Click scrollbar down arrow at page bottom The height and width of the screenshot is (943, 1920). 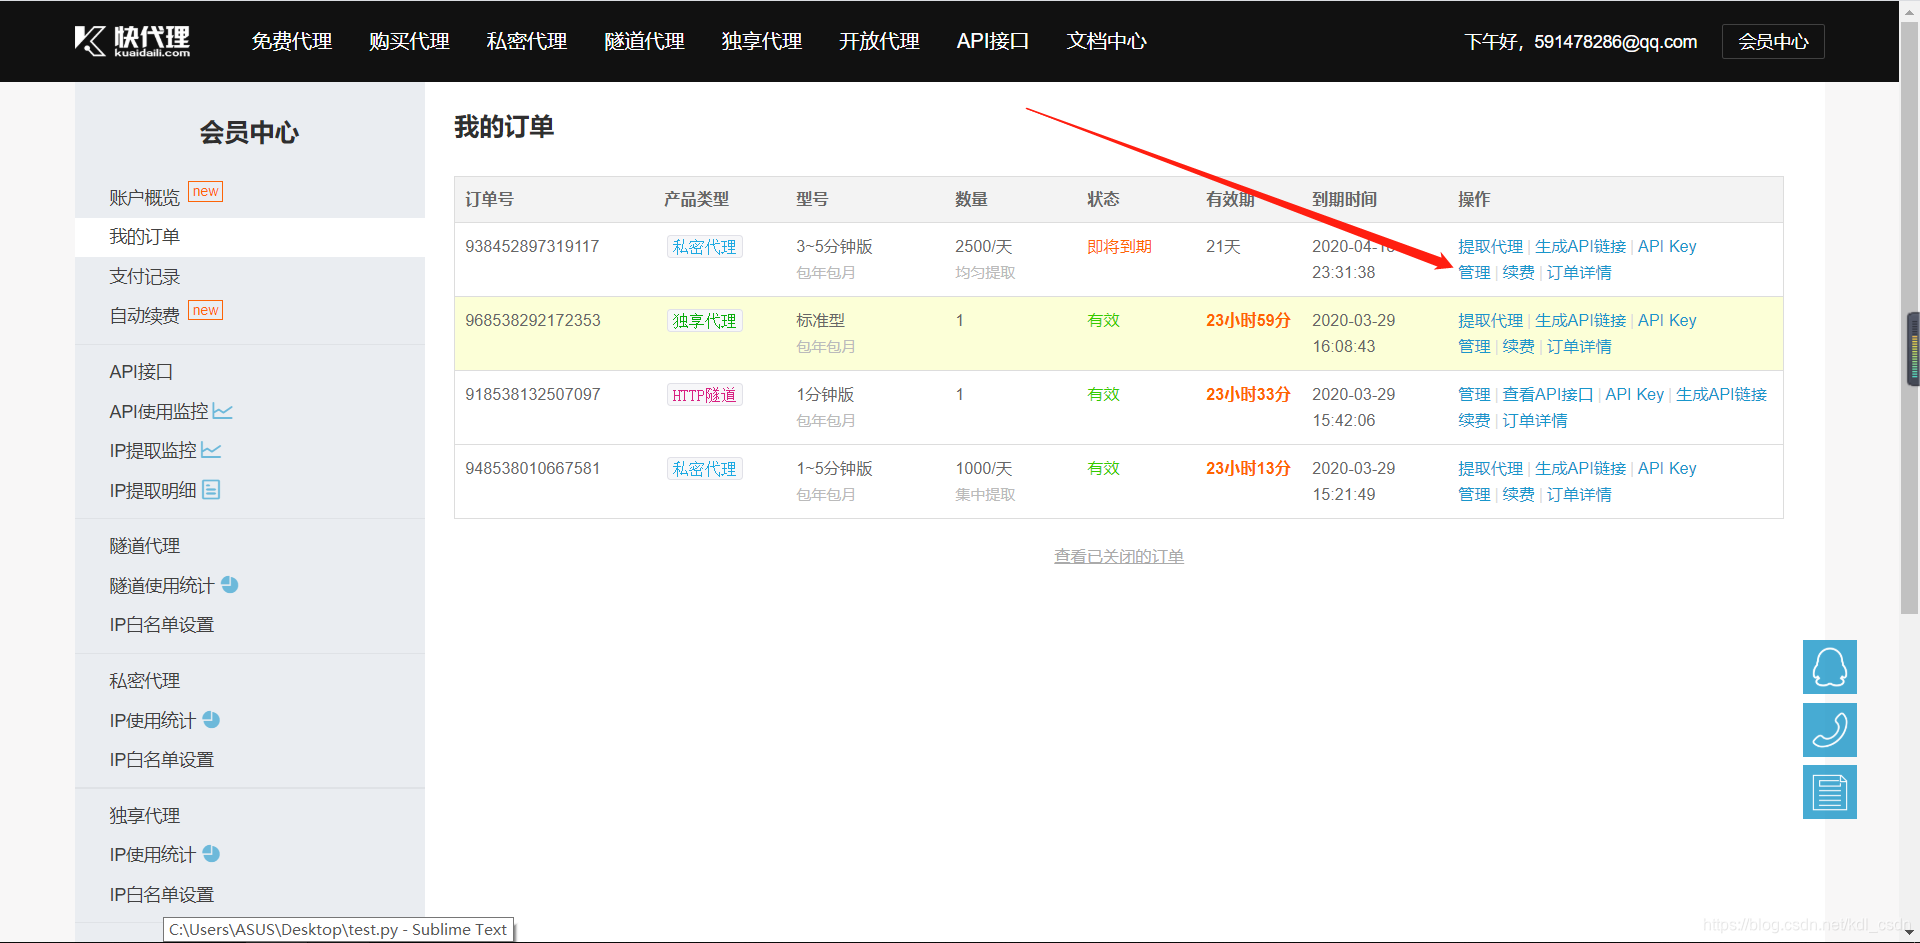point(1909,933)
